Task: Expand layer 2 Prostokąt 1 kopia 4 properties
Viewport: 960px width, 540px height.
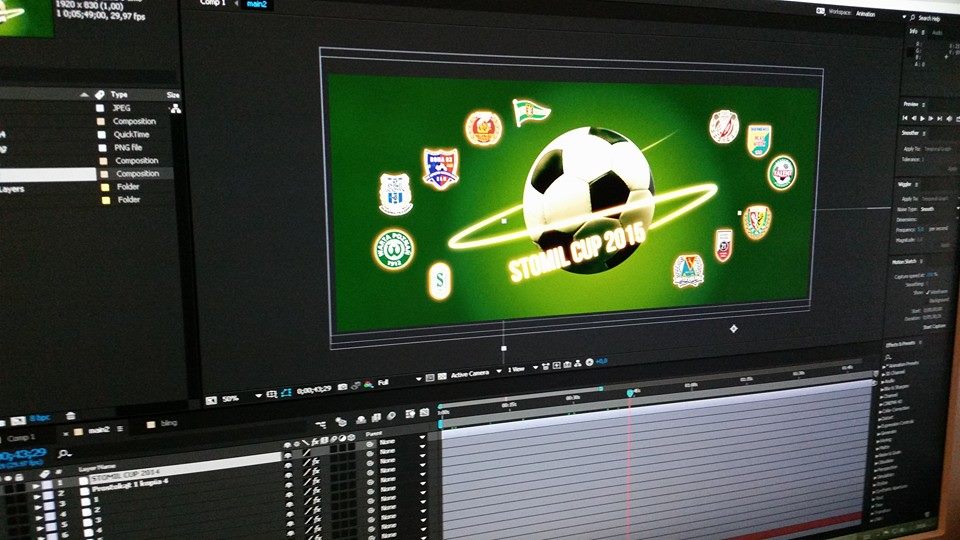Action: [37, 497]
